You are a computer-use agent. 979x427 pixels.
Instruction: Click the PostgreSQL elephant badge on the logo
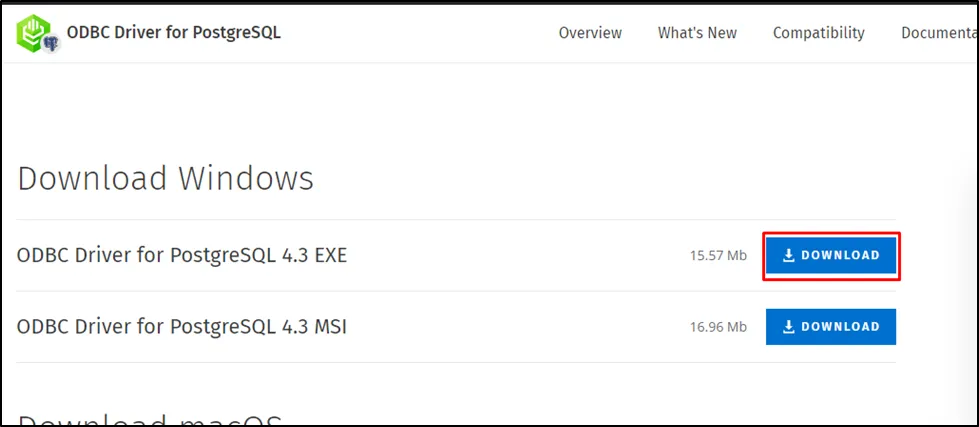50,44
